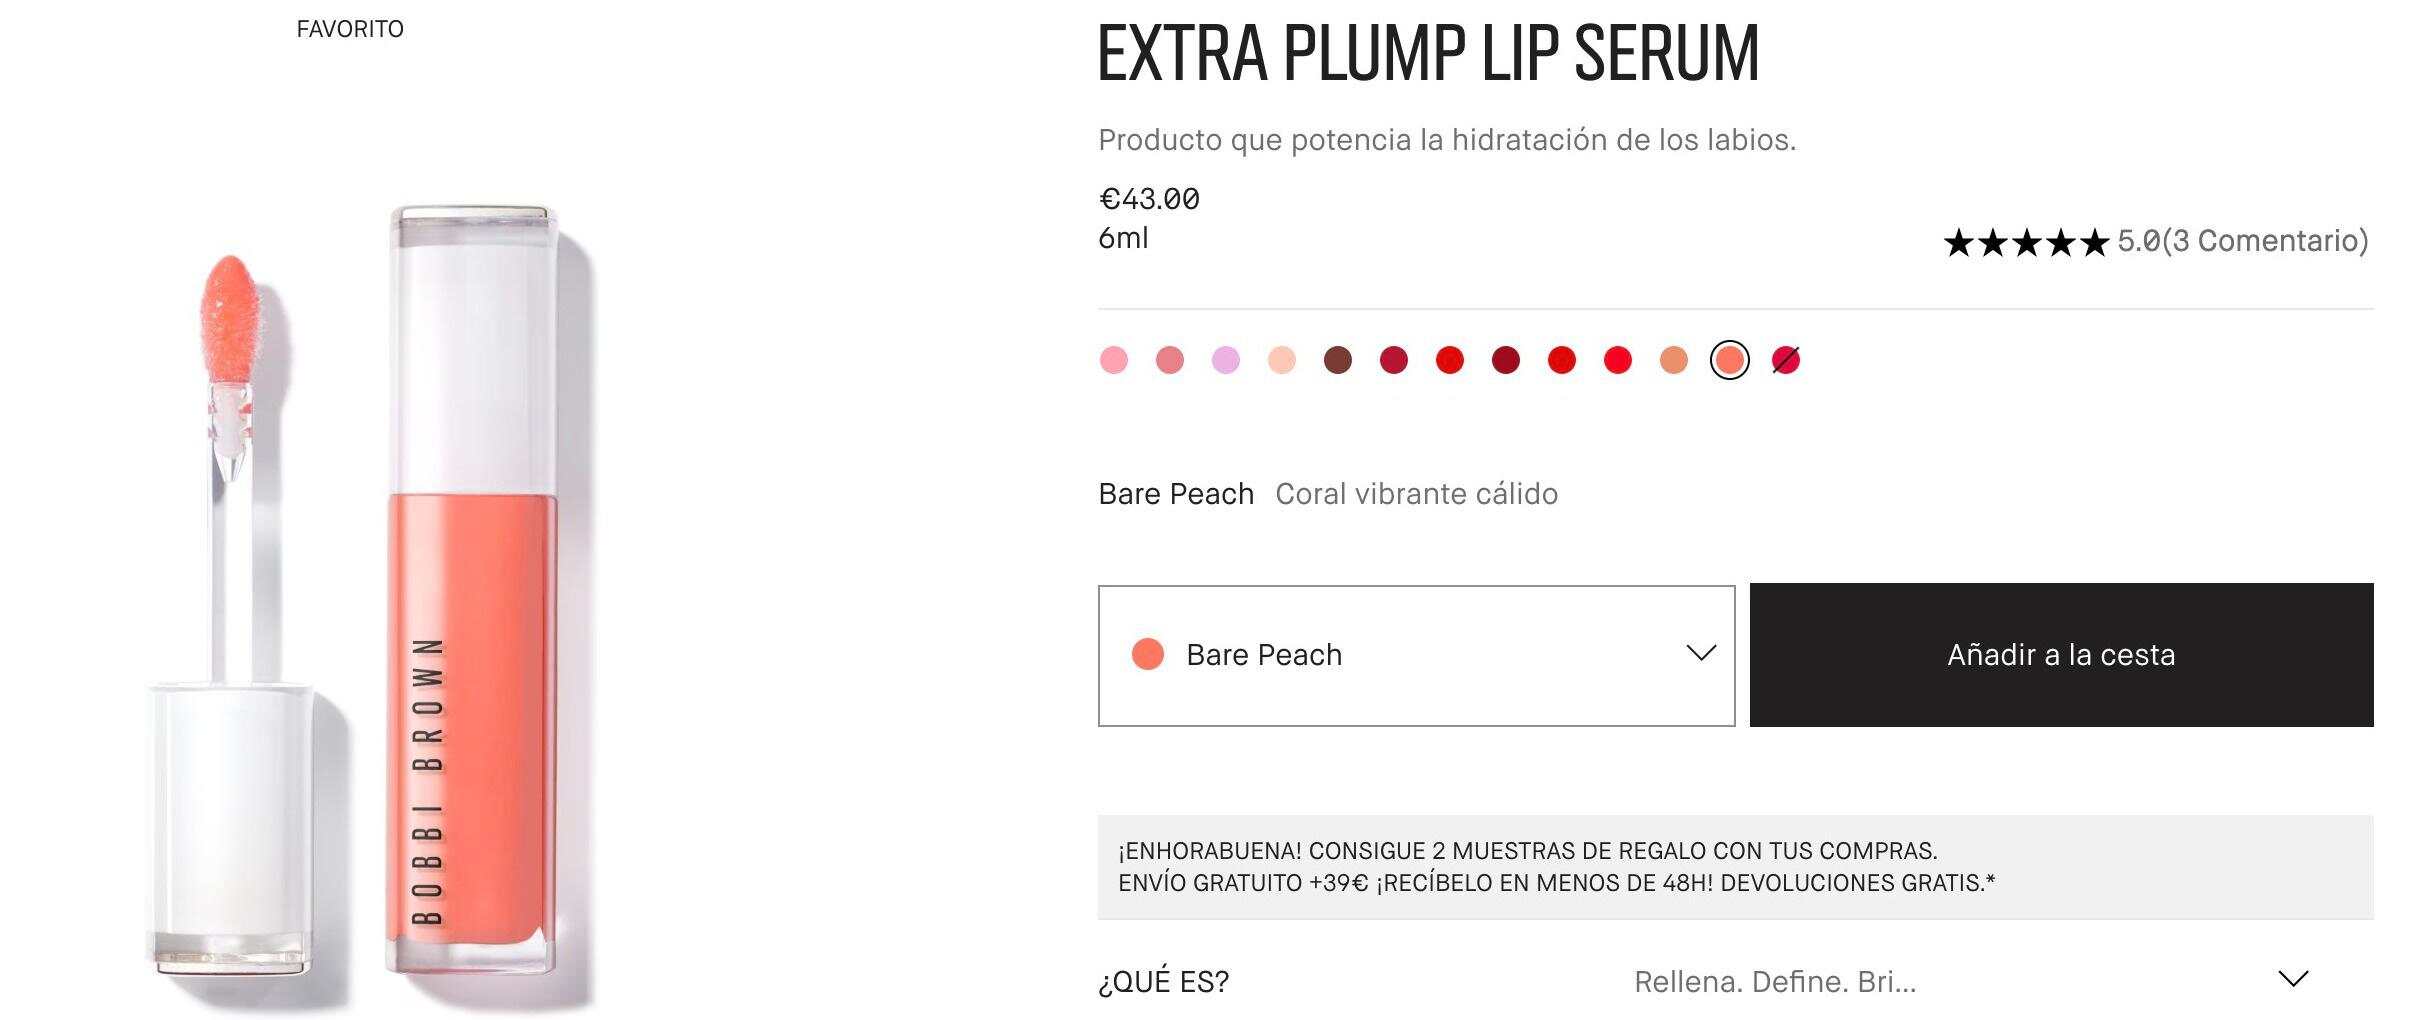This screenshot has width=2420, height=1020.
Task: Choose the selected Bare Peach coral swatch
Action: [x=1729, y=360]
